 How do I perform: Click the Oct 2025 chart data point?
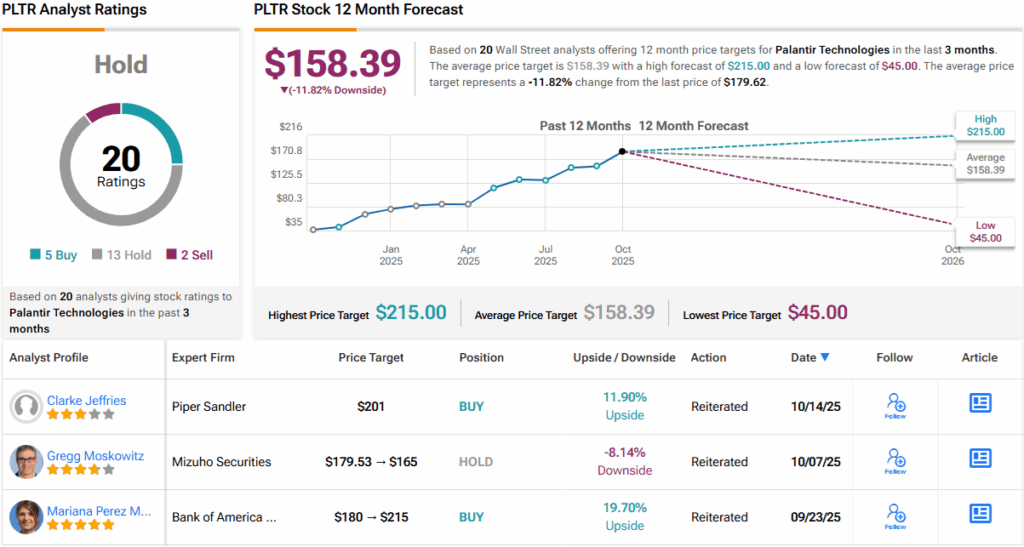[x=622, y=151]
